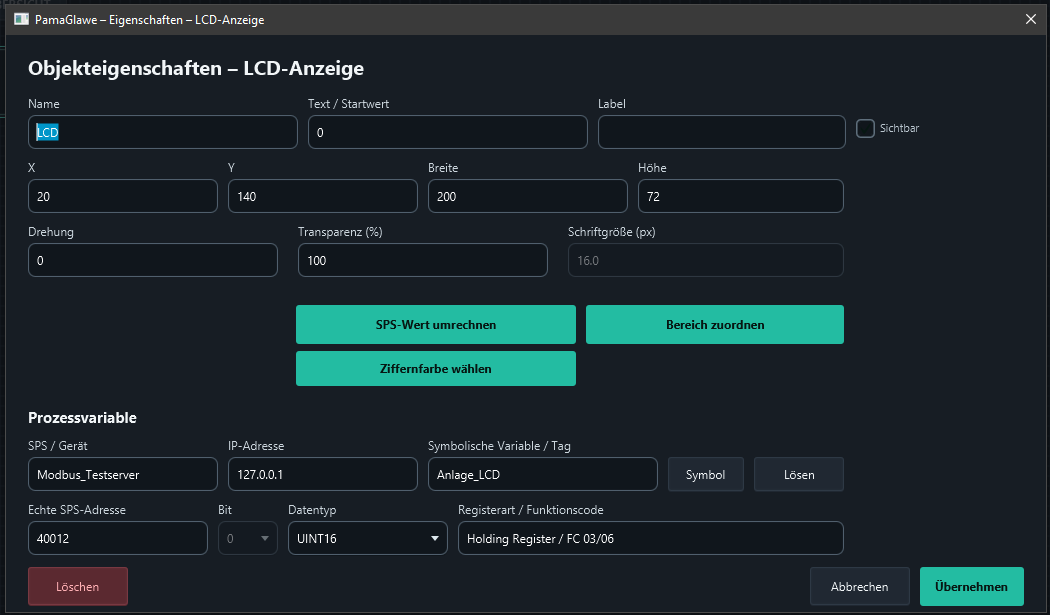Click the SPS / Gerät field
Image resolution: width=1050 pixels, height=615 pixels.
(123, 474)
